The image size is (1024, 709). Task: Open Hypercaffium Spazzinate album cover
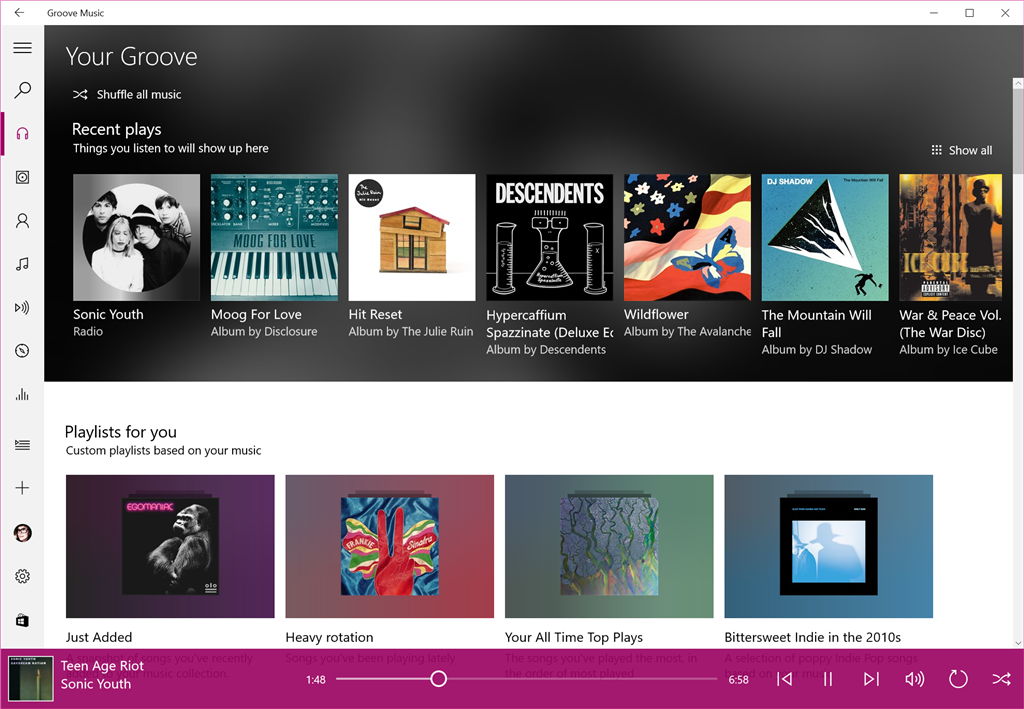[x=550, y=237]
